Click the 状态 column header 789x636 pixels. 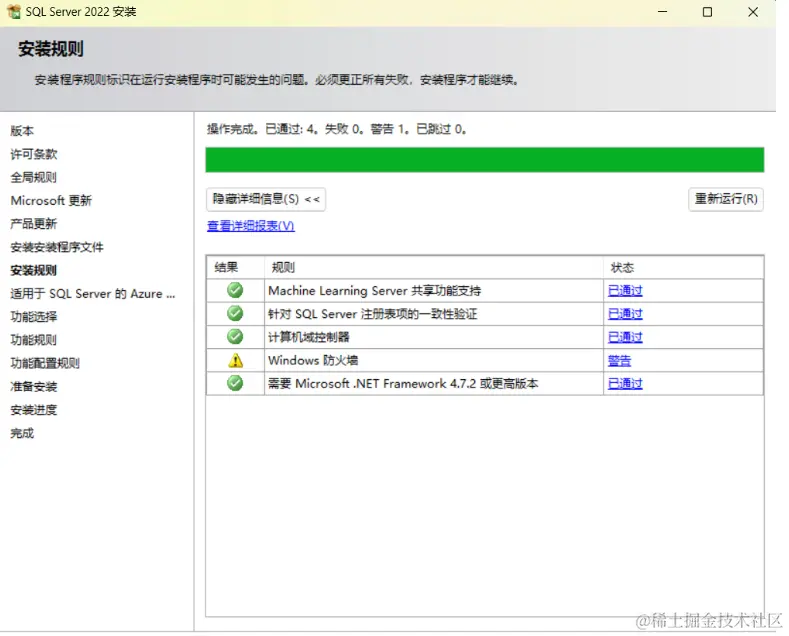point(622,268)
